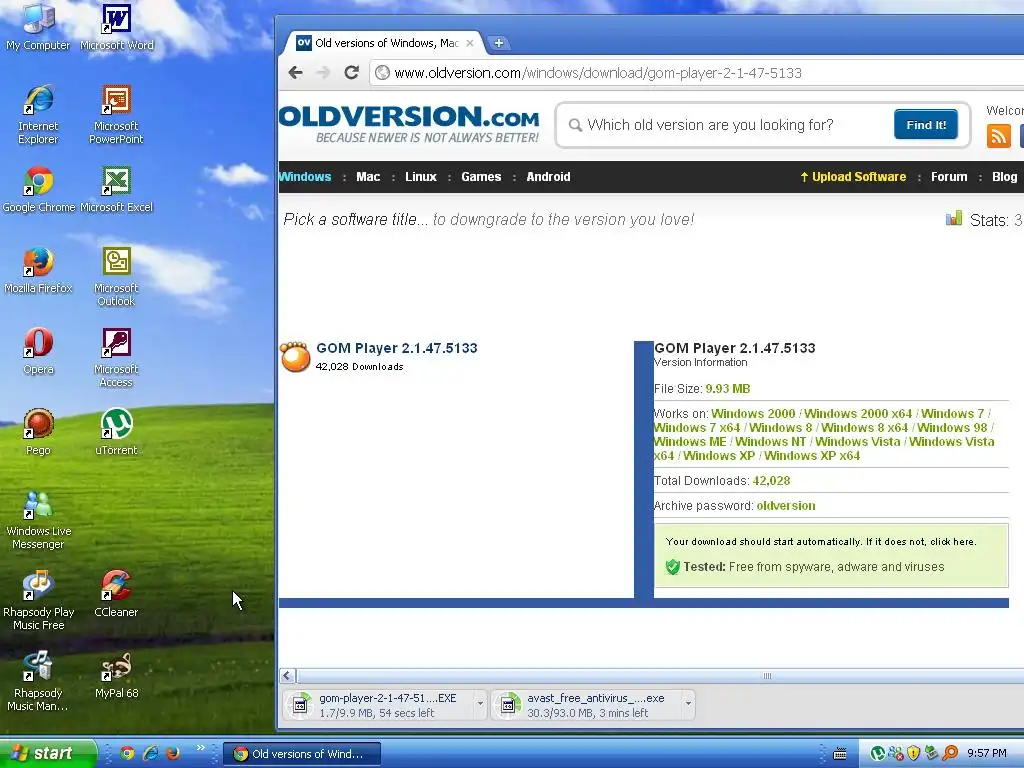Open the Google Chrome desktop shortcut
The height and width of the screenshot is (768, 1024).
38,189
